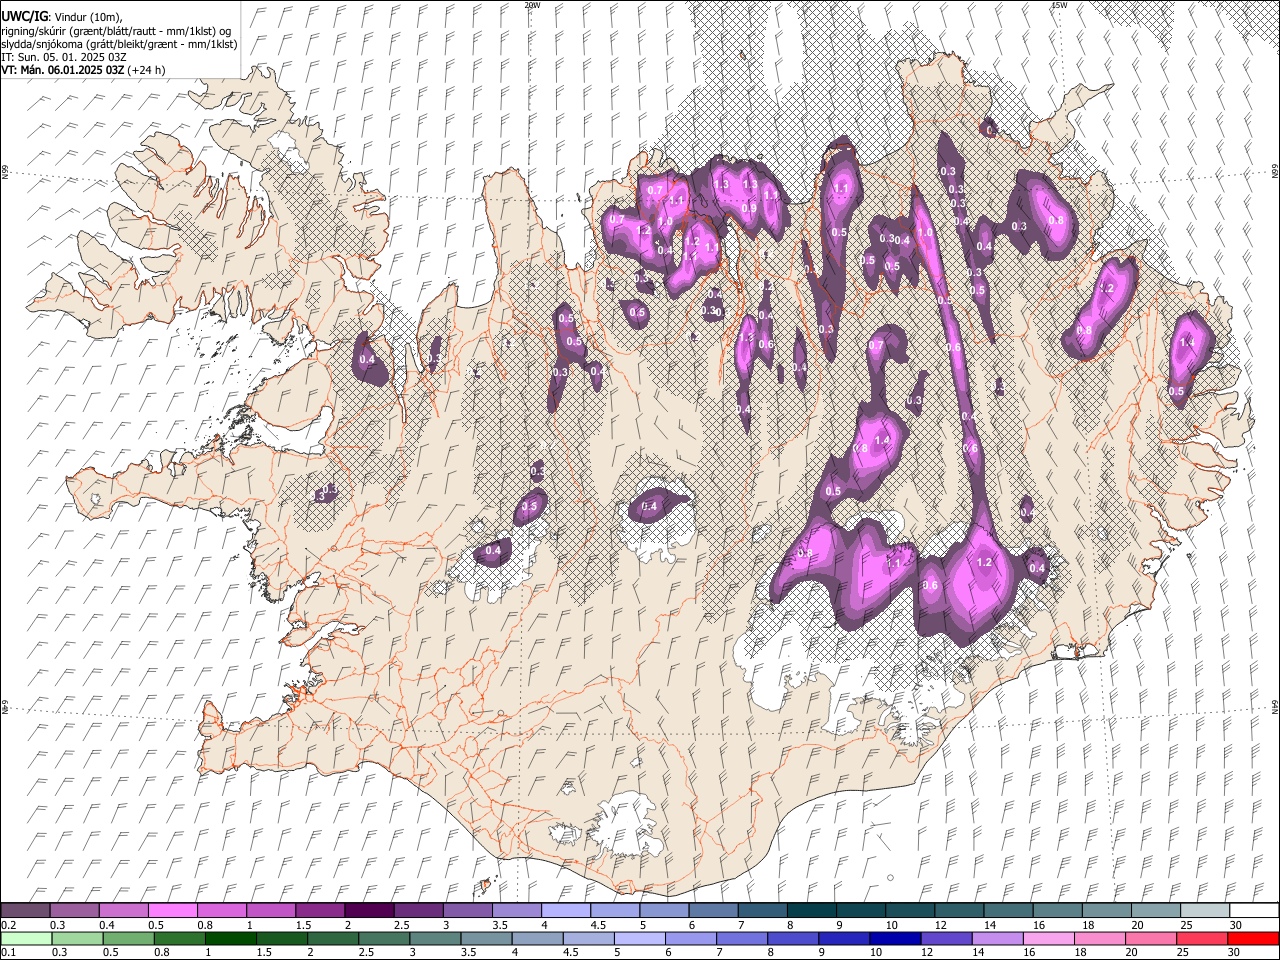The image size is (1280, 960).
Task: Click the light pink swatch labeled 16 in the bottom legend row
Action: (x=1047, y=939)
